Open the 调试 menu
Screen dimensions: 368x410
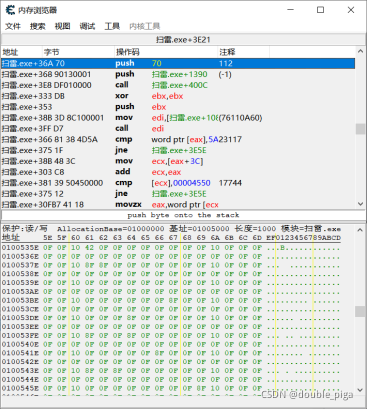coord(87,26)
